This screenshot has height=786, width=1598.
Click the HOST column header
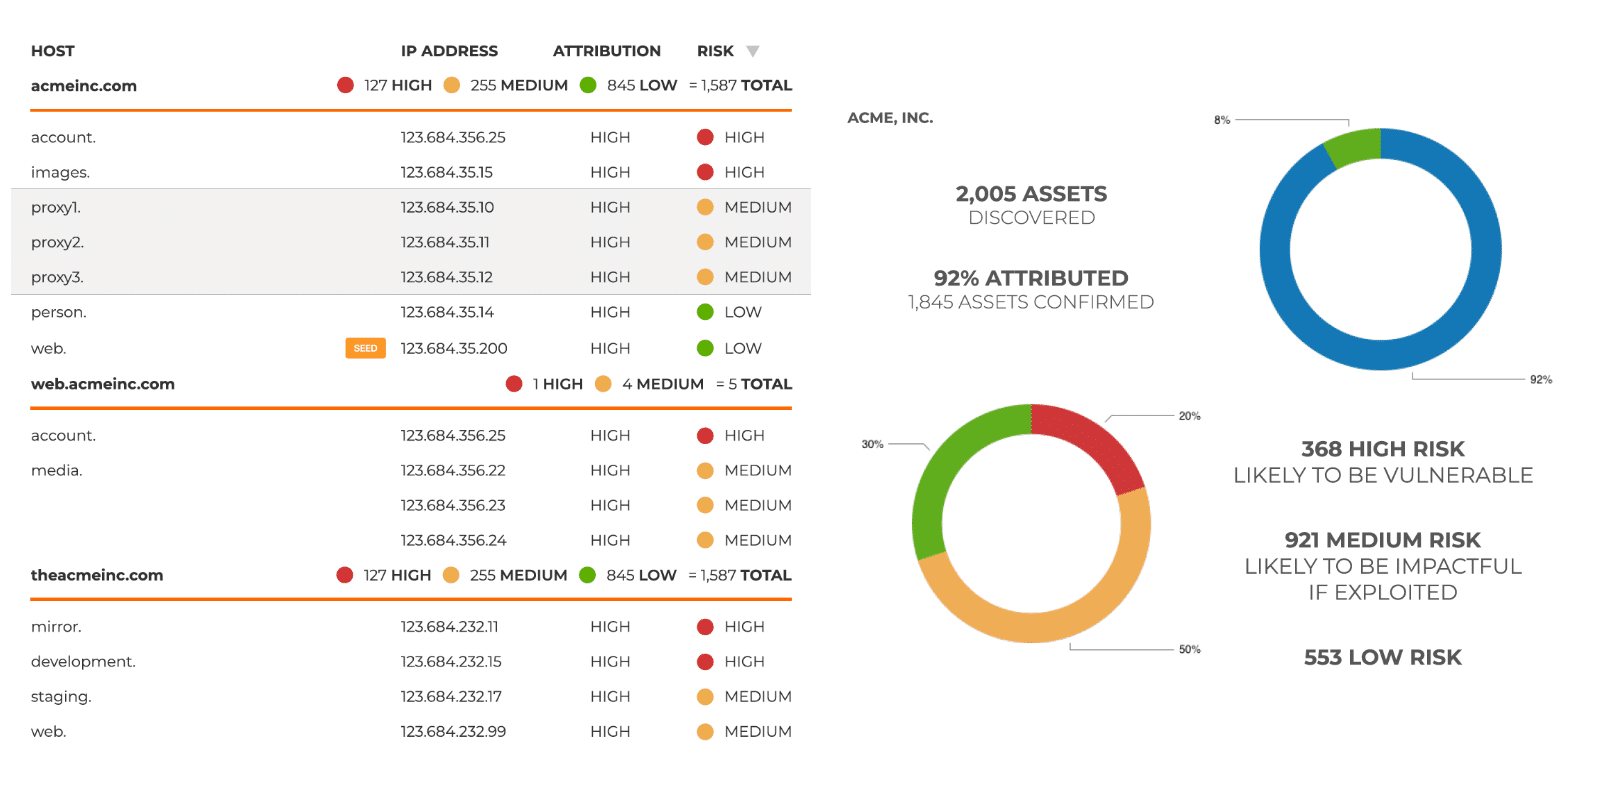tap(53, 51)
